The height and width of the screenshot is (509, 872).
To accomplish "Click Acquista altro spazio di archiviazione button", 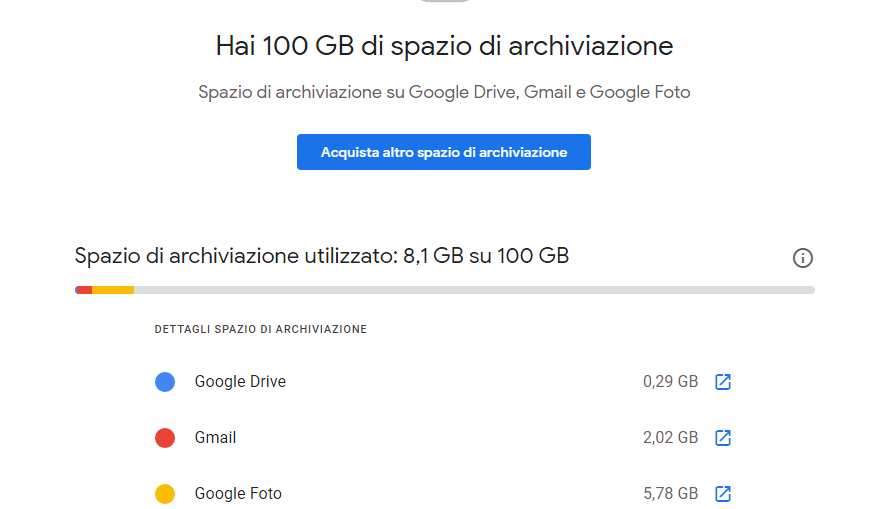I will point(444,152).
